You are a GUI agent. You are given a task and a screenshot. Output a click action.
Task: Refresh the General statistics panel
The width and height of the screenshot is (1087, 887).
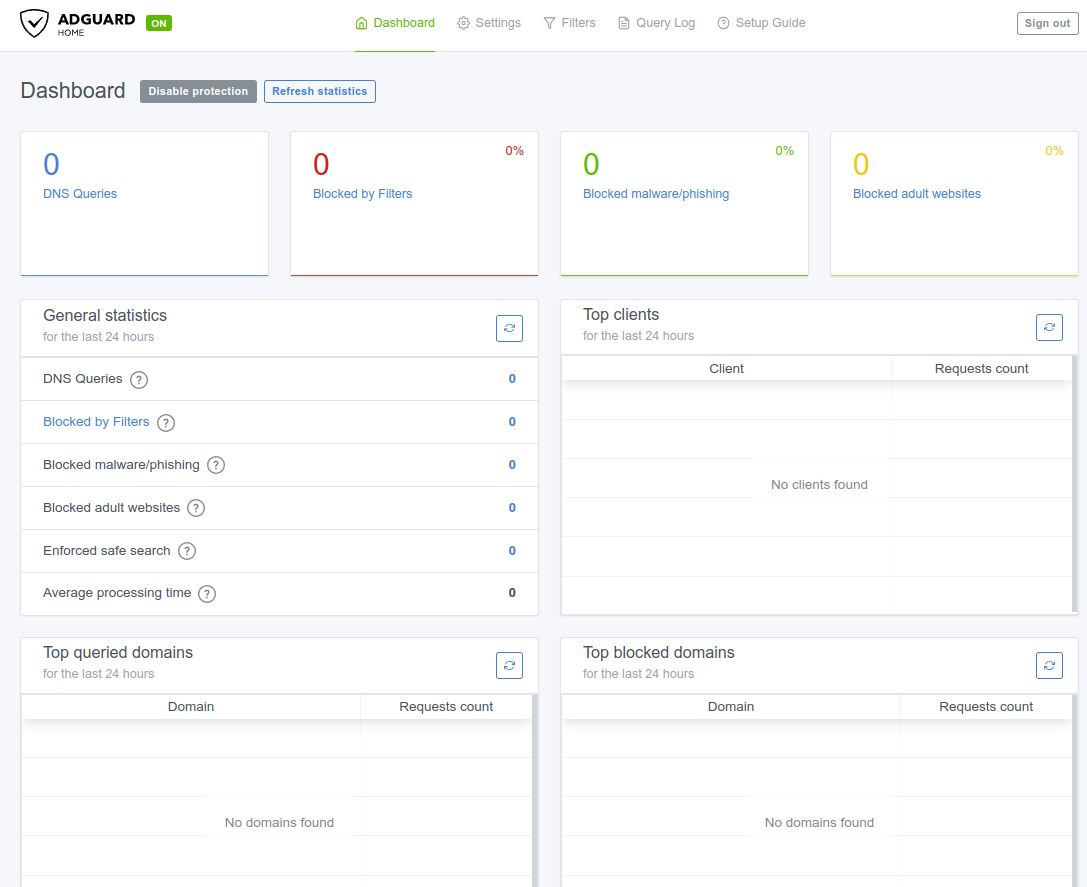[509, 328]
